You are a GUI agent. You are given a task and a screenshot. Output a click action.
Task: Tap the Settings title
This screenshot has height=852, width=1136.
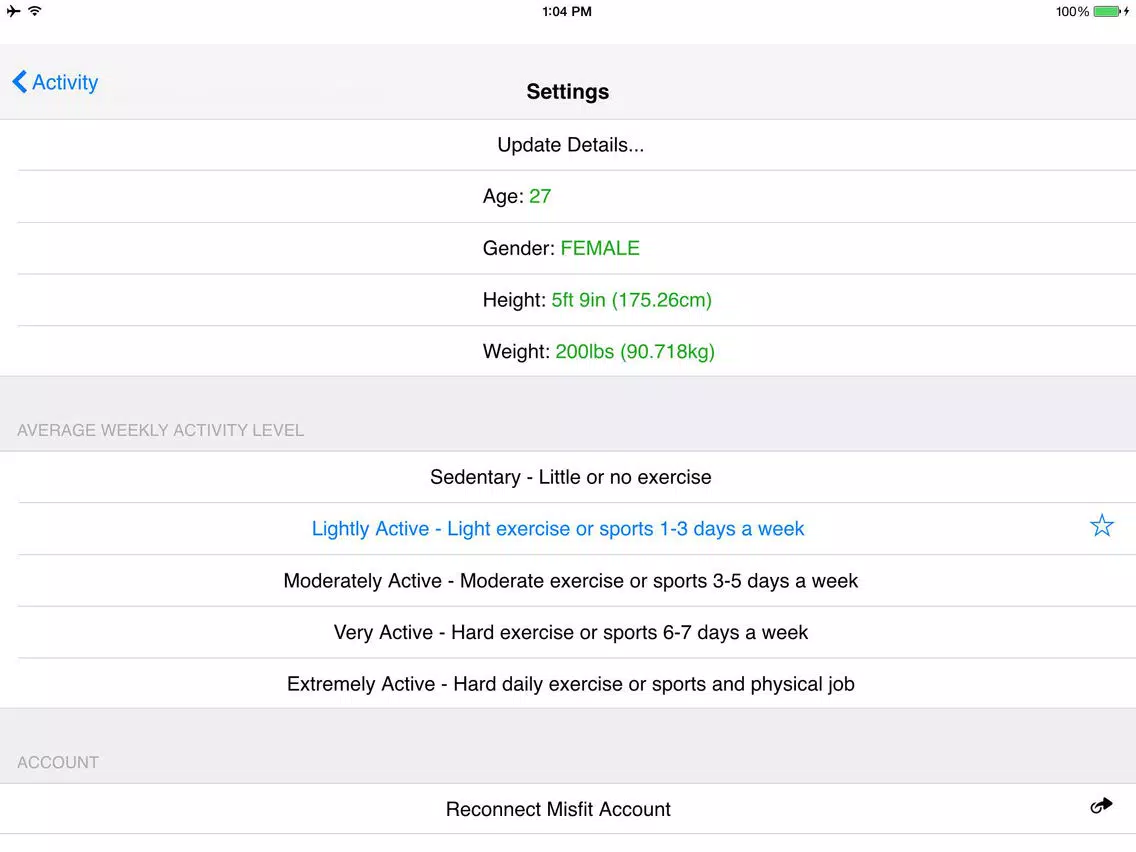567,92
